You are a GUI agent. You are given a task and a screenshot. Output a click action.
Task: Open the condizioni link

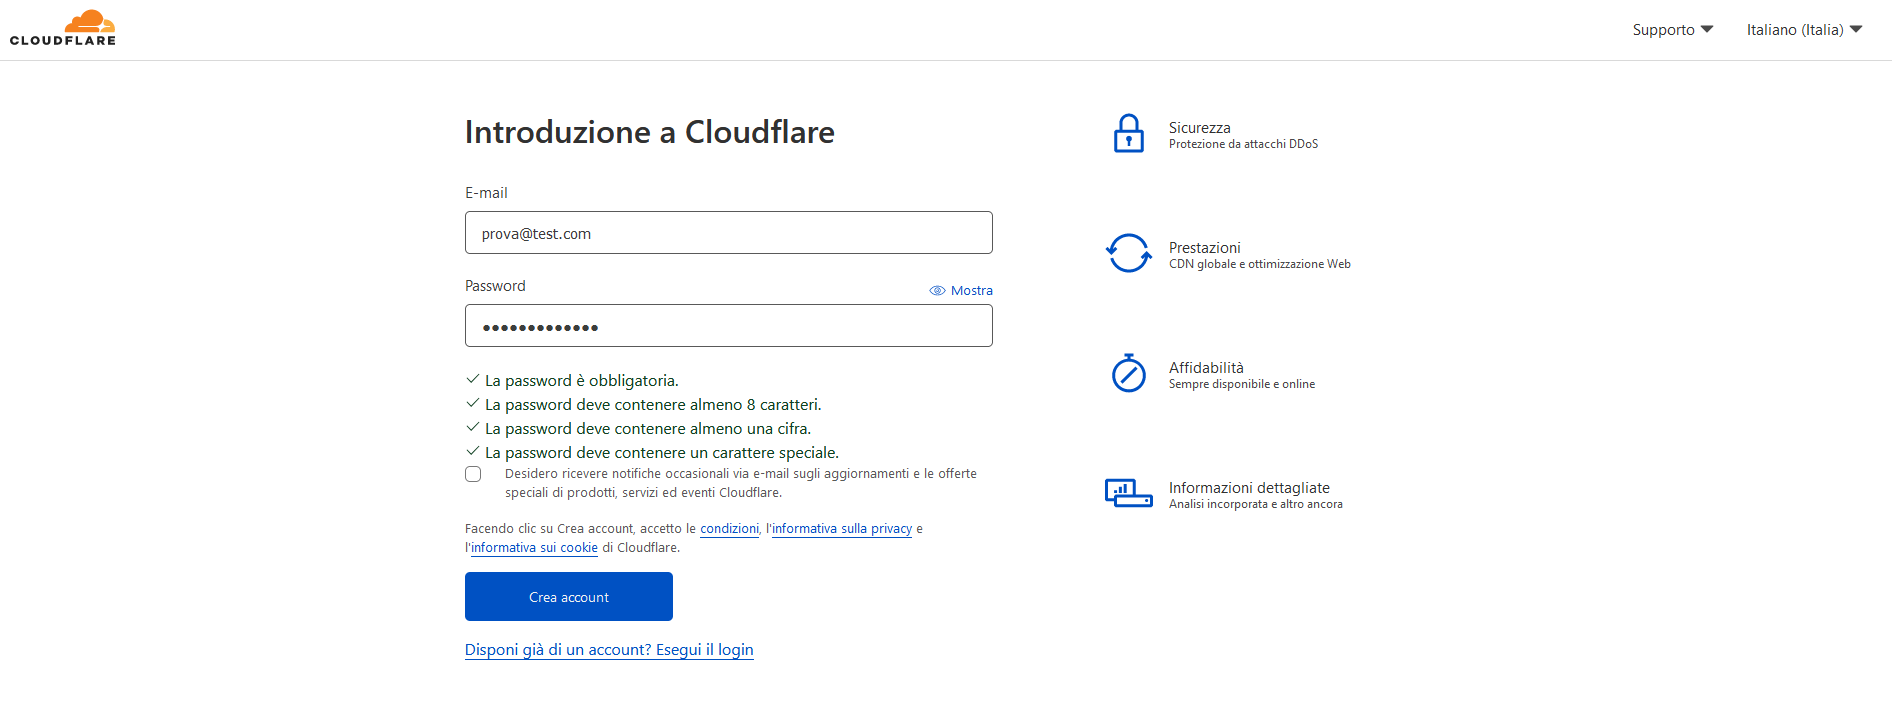coord(729,529)
